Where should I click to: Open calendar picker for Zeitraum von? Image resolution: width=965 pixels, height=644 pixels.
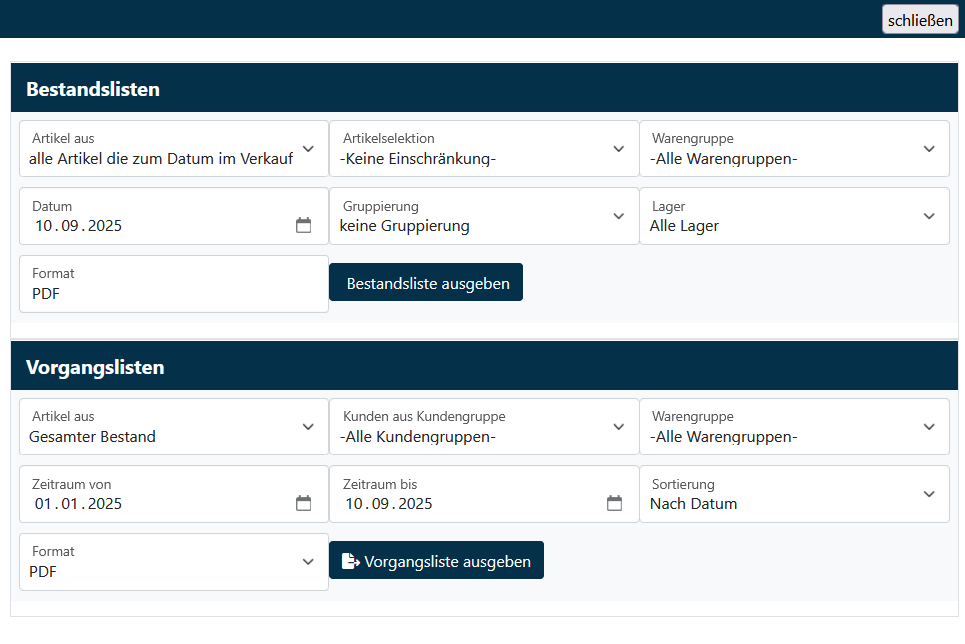(x=304, y=503)
